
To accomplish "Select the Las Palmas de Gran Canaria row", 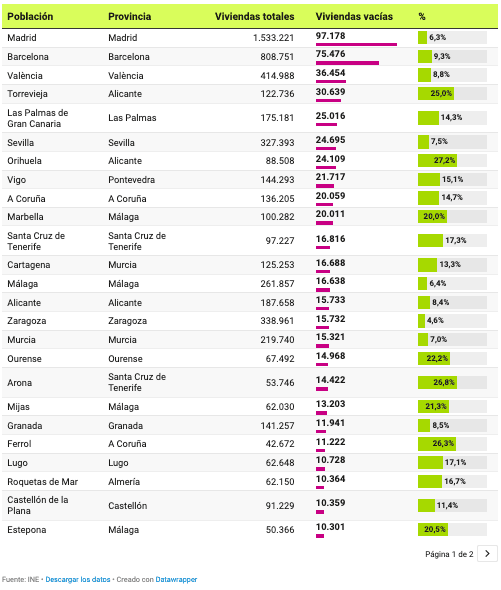I will point(250,118).
